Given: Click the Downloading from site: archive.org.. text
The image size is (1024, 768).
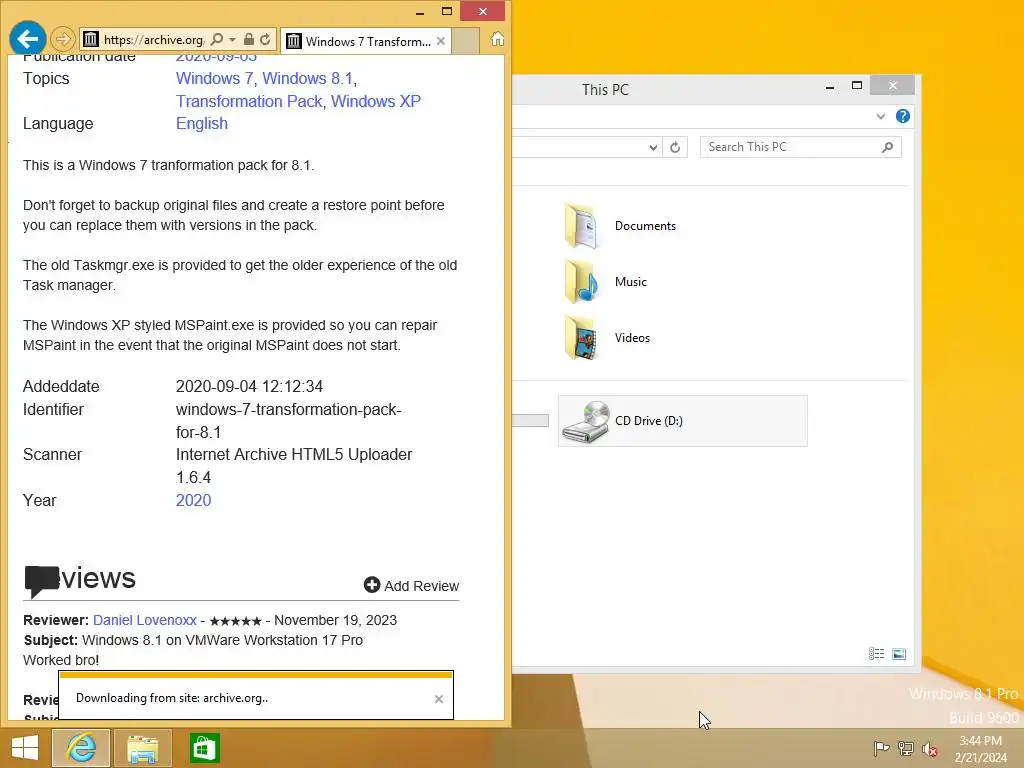Looking at the screenshot, I should click(172, 698).
